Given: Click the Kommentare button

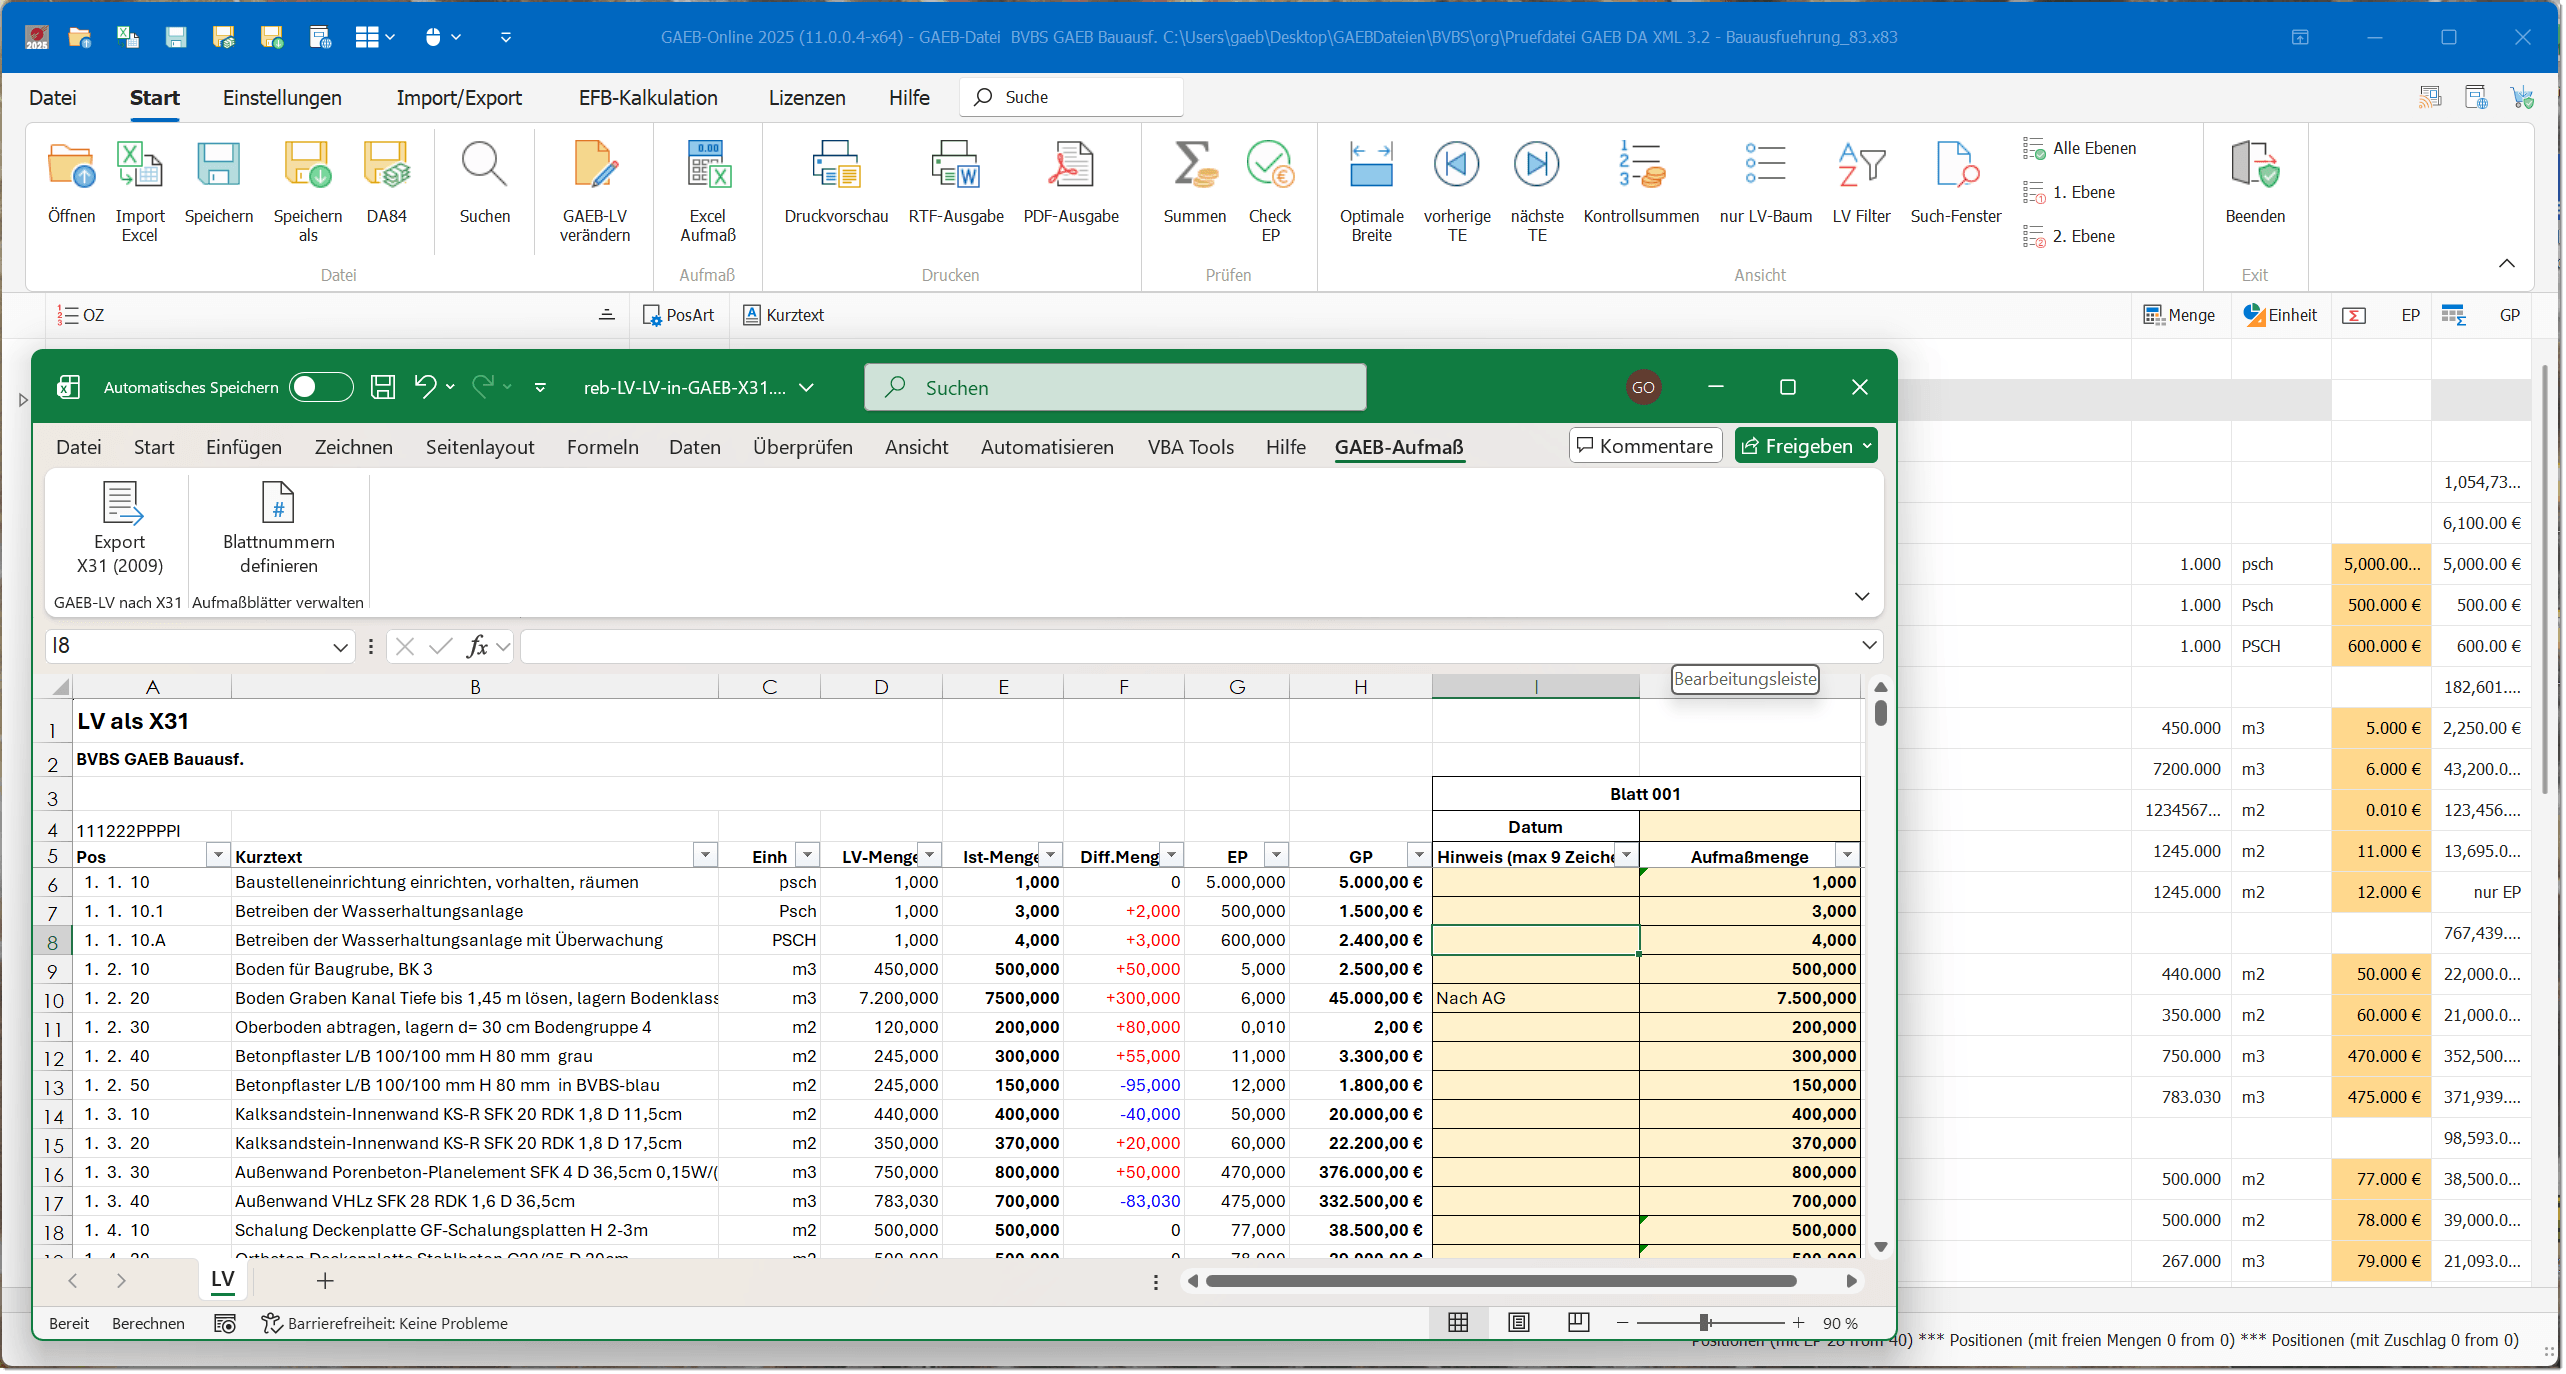Looking at the screenshot, I should [x=1645, y=446].
